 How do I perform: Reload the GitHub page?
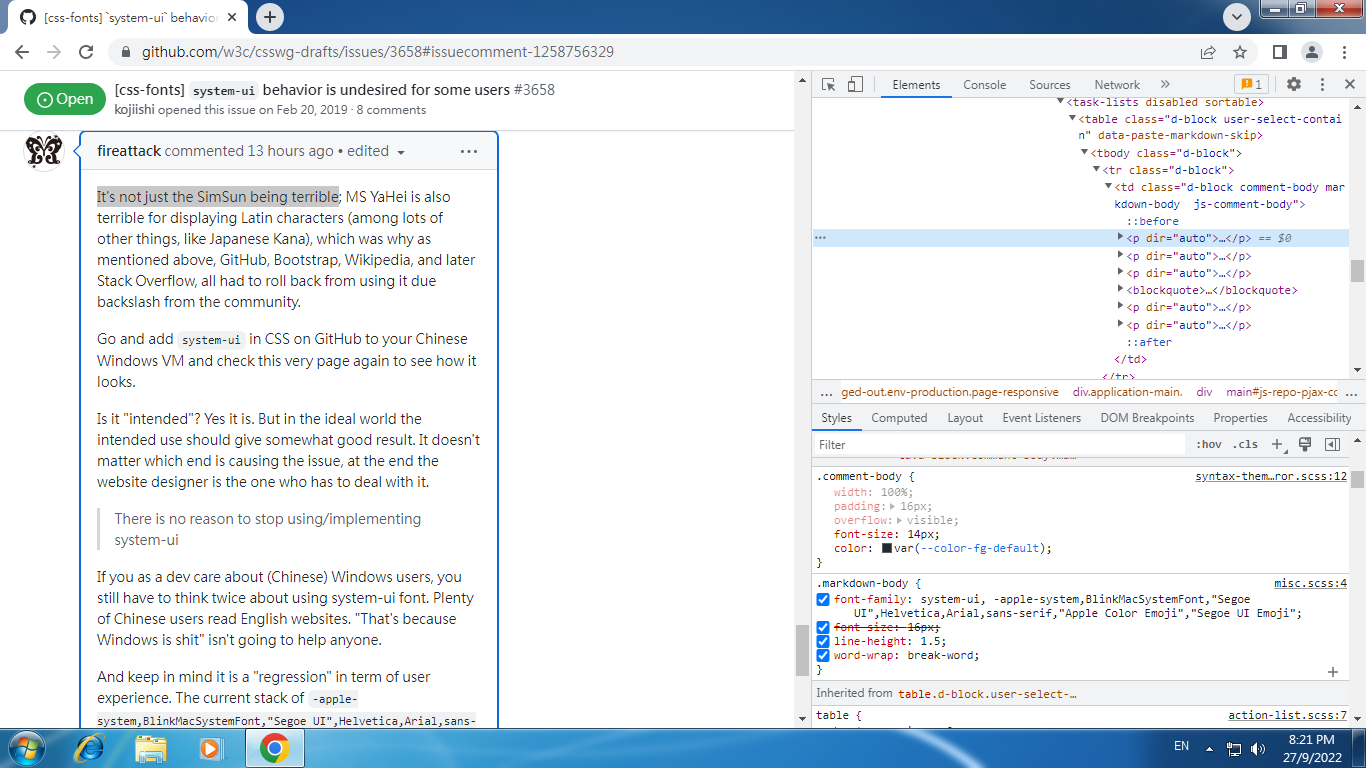click(x=86, y=52)
